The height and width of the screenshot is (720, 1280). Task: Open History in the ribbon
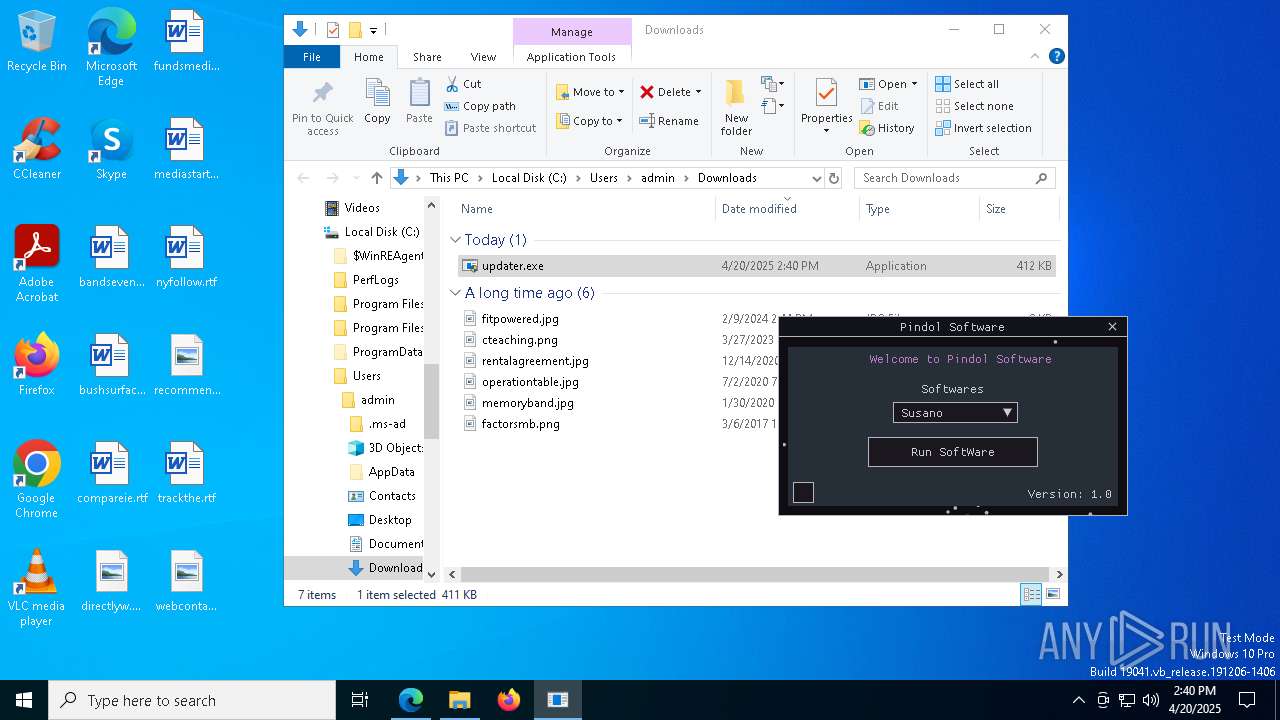(887, 128)
